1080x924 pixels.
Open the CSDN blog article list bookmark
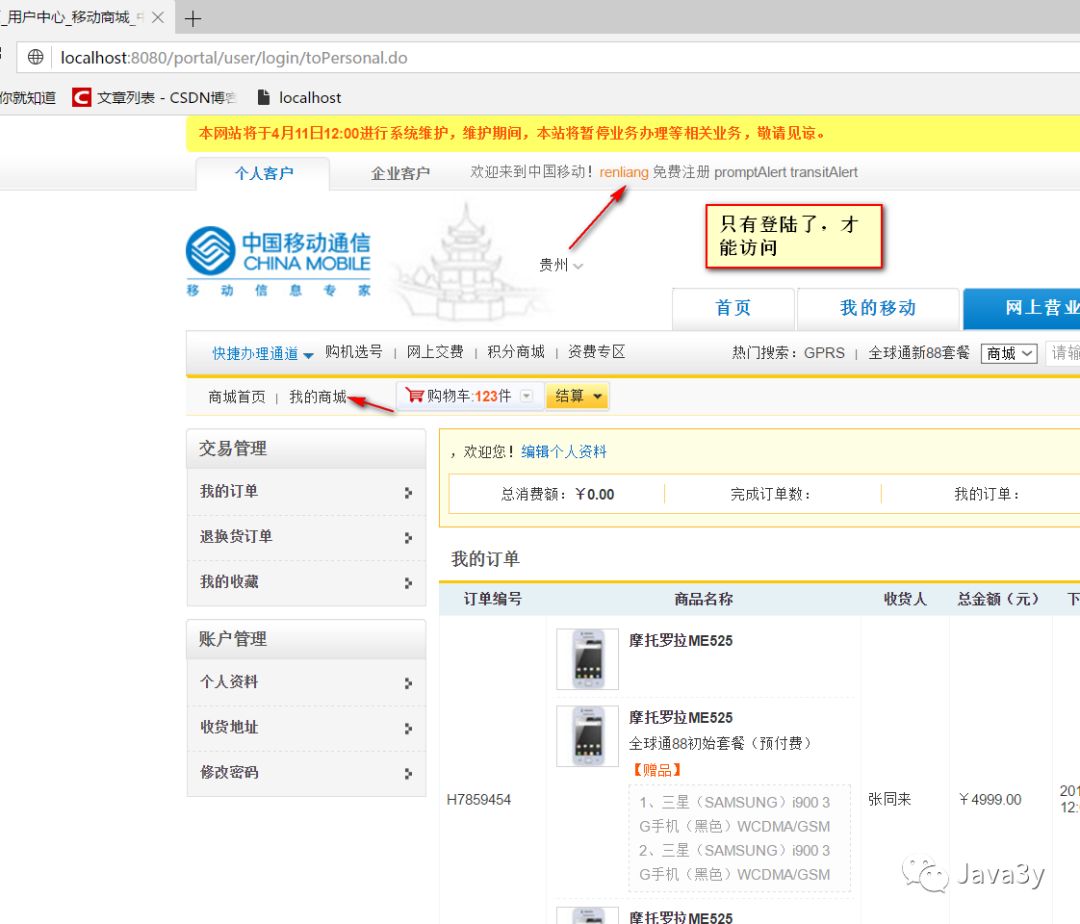pos(155,98)
